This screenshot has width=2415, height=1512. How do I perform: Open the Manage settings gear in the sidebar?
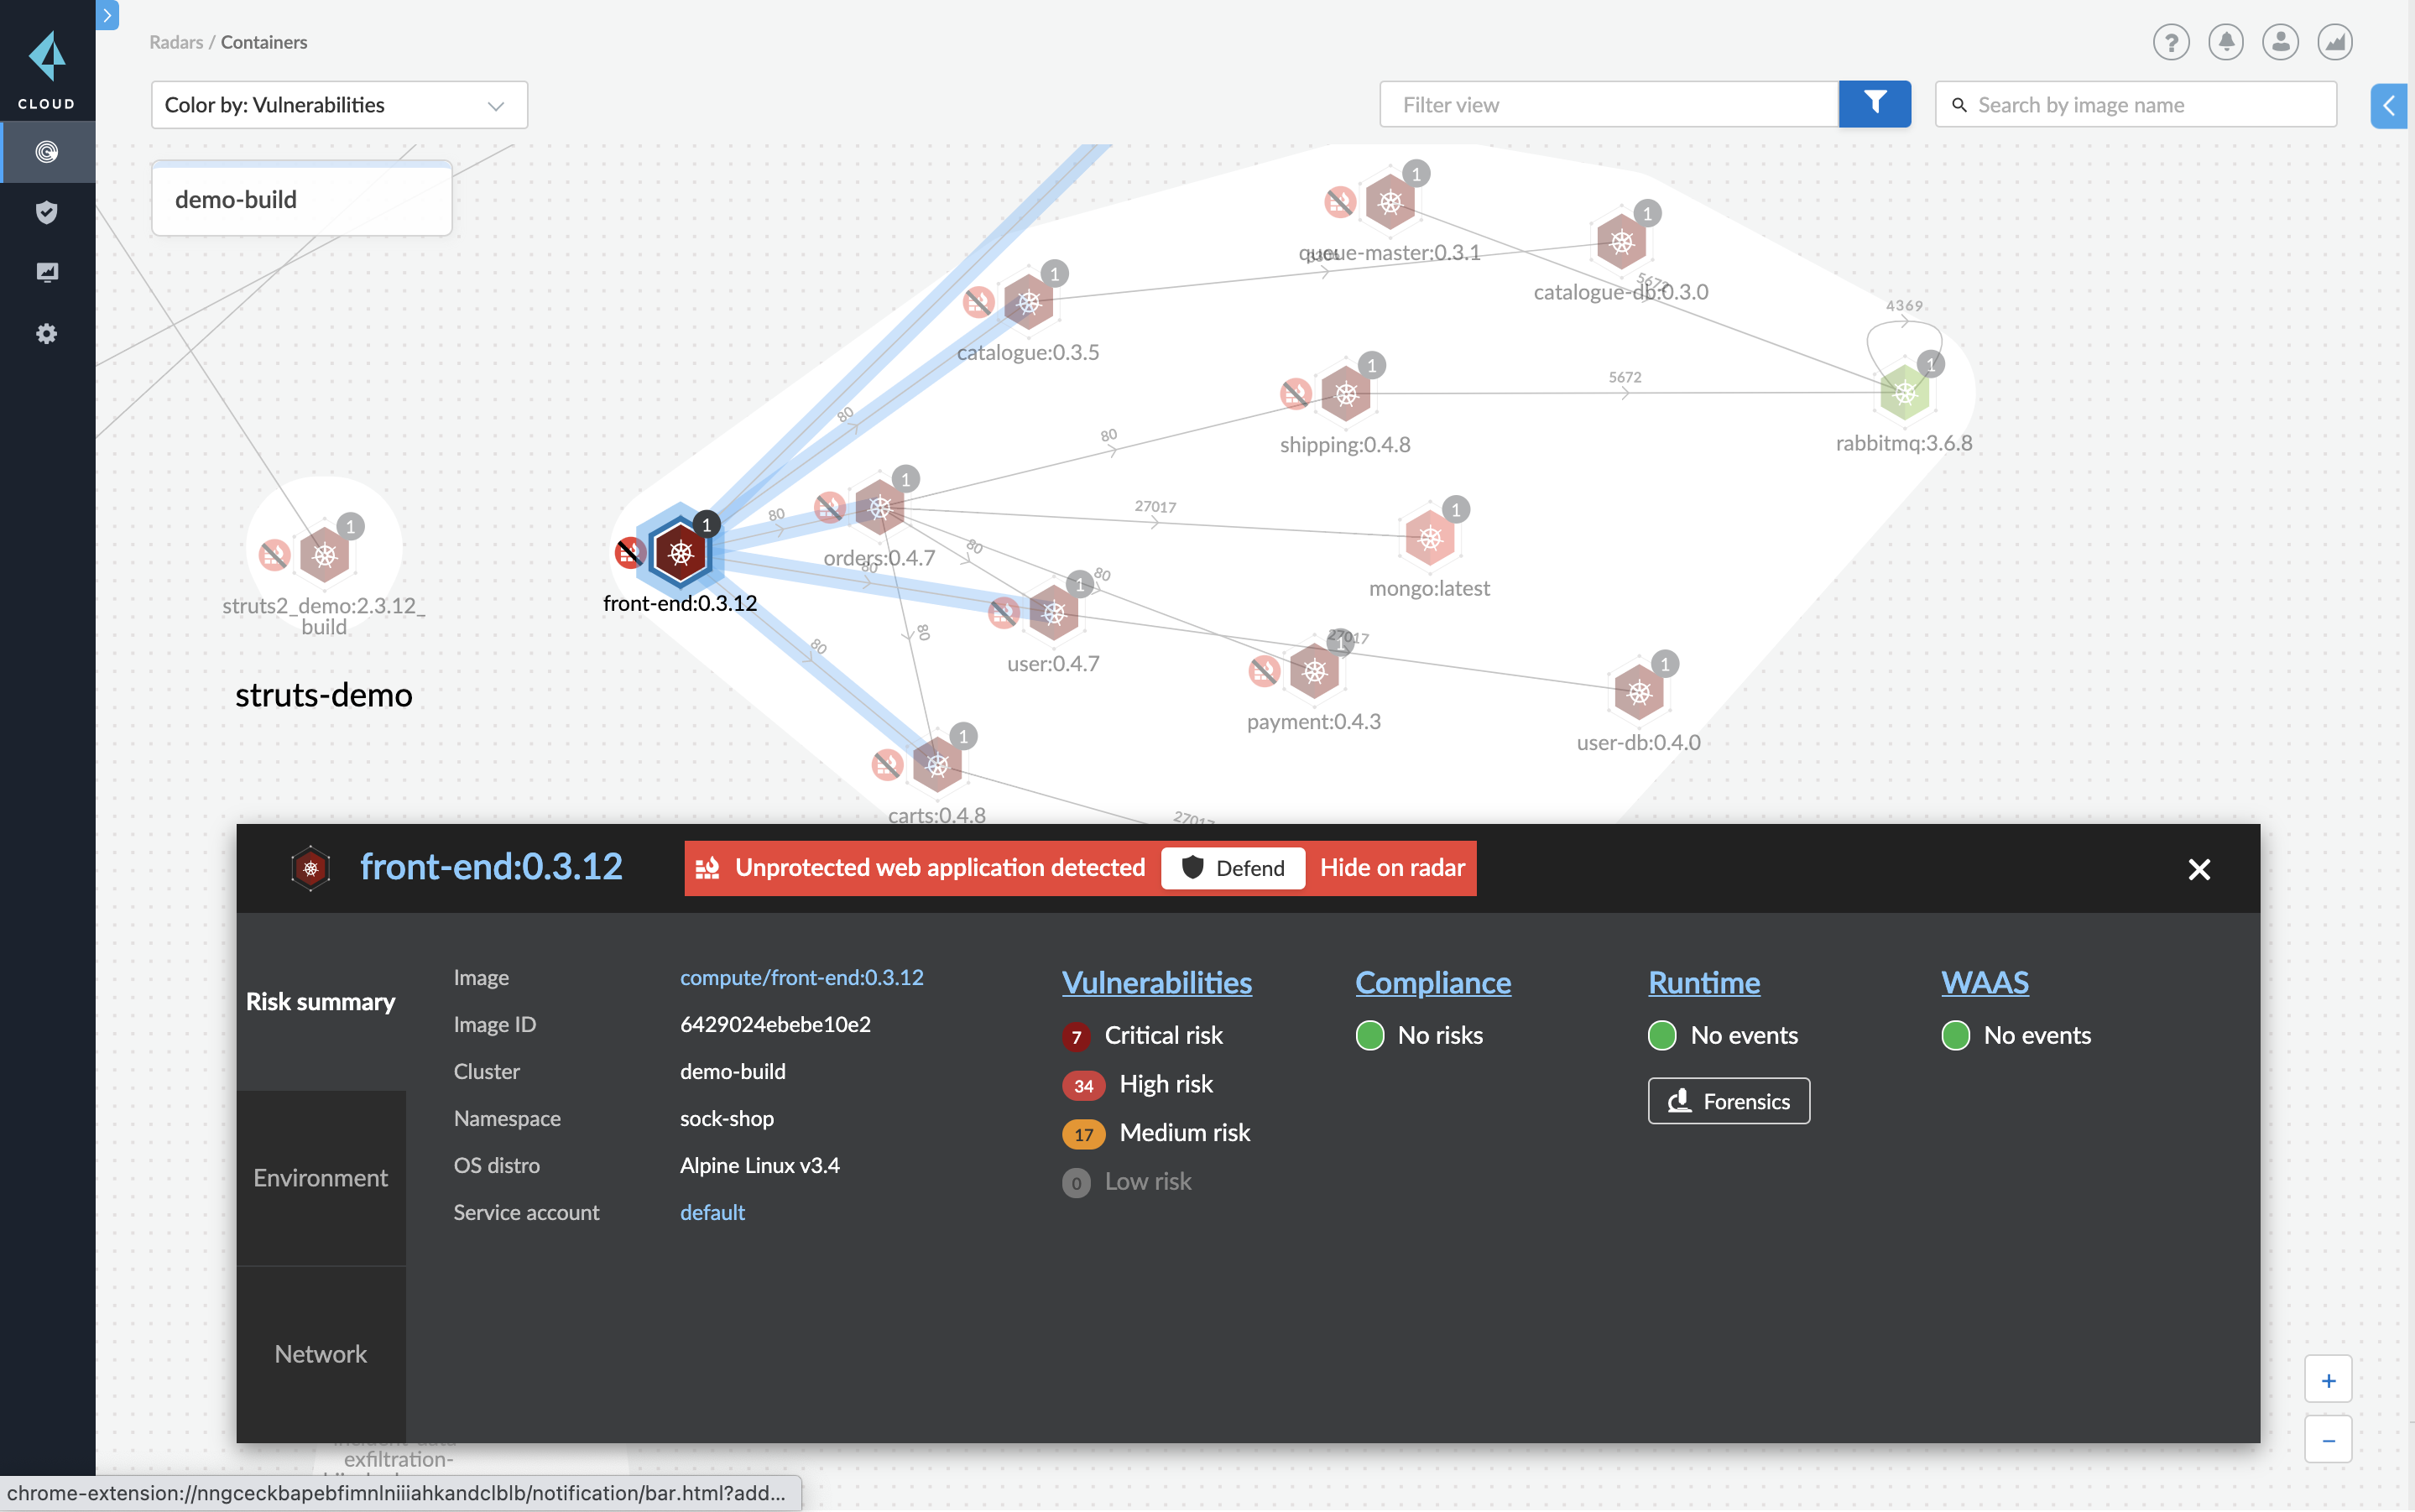(x=47, y=333)
